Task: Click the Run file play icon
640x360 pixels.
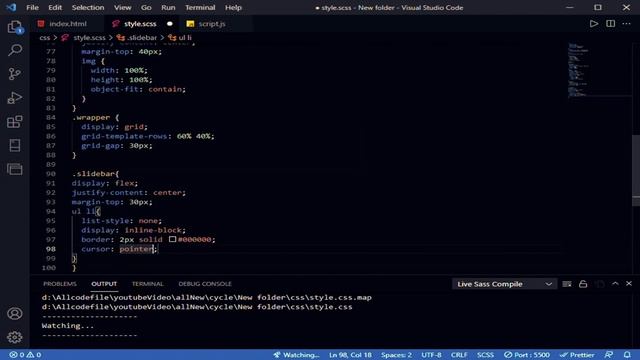Action: [594, 24]
